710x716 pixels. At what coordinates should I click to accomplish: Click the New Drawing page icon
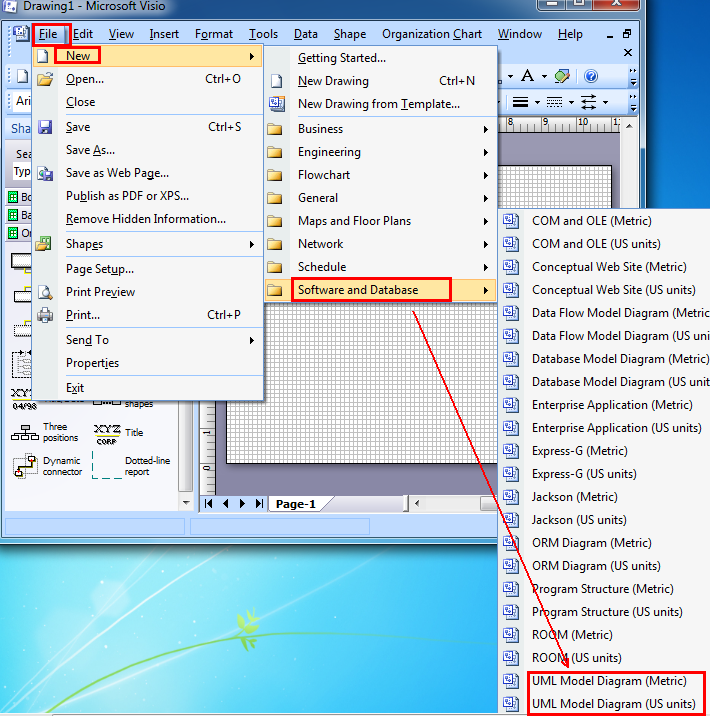click(x=276, y=81)
